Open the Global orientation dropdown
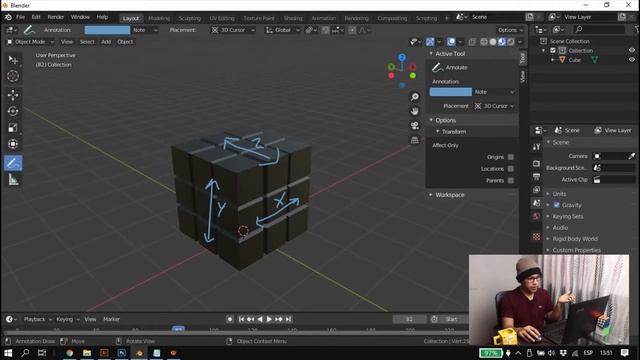 (x=282, y=30)
